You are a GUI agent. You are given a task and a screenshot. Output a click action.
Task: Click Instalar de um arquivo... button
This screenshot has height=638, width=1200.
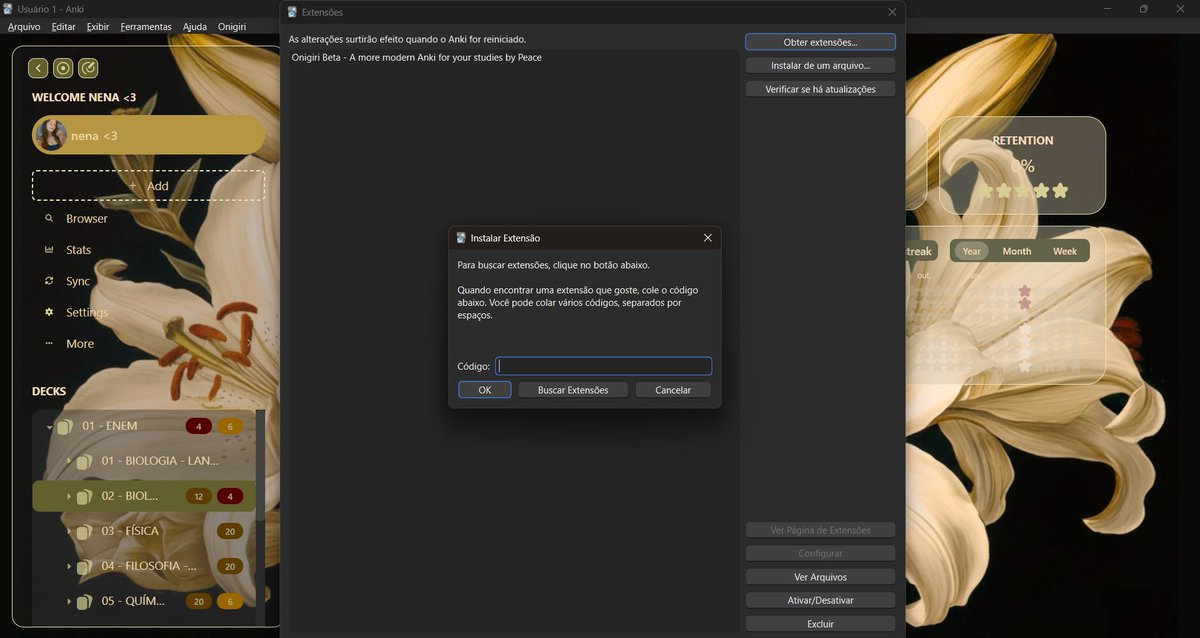pos(820,65)
